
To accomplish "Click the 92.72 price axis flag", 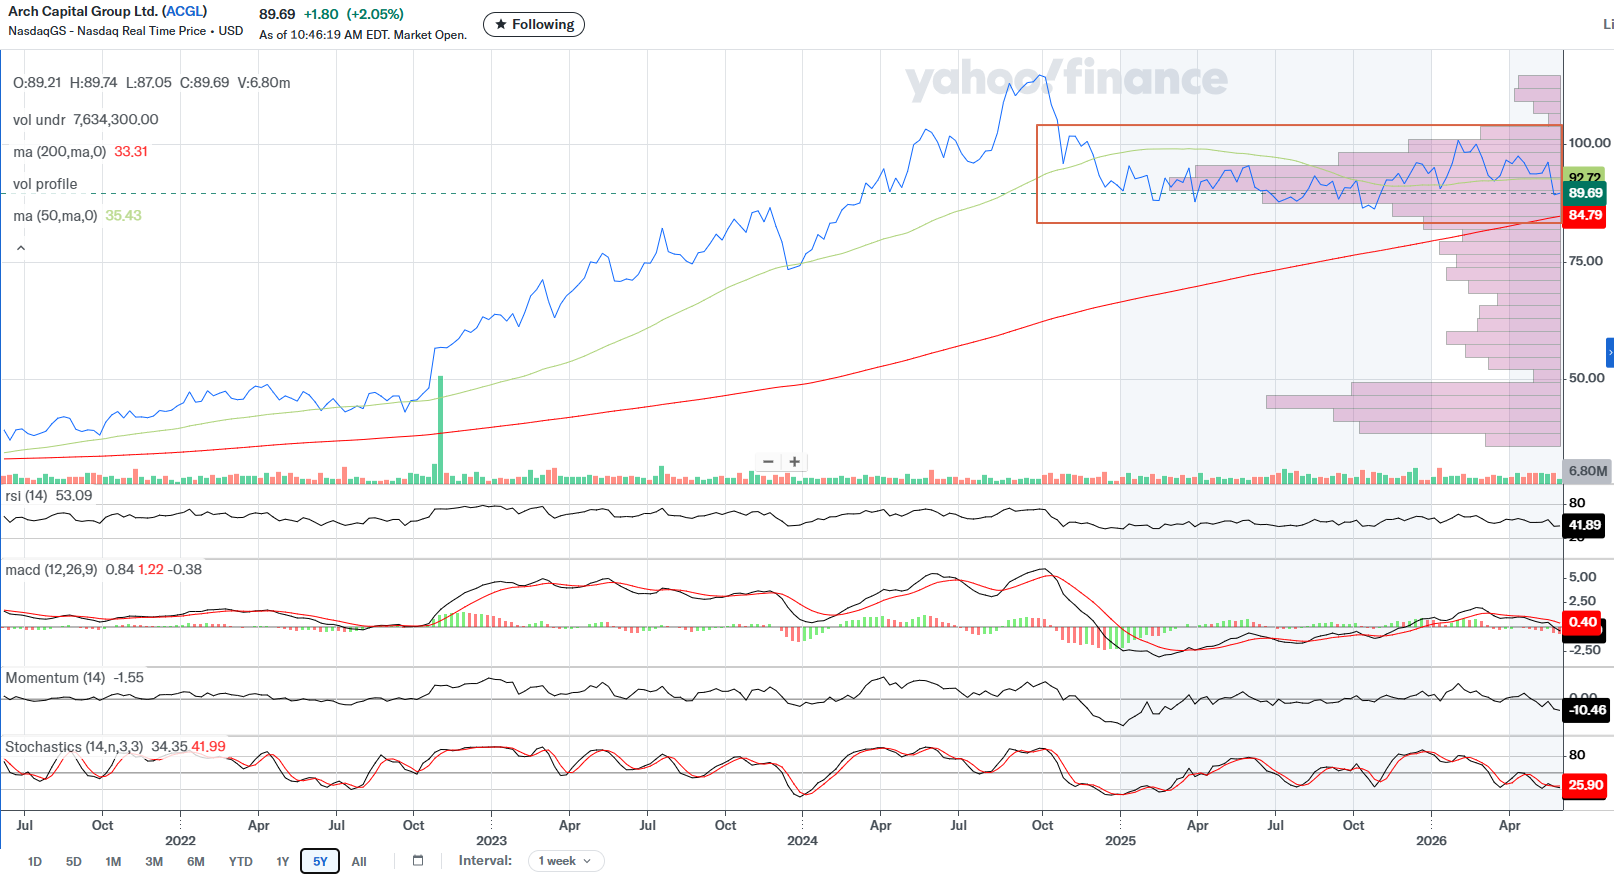I will 1585,176.
